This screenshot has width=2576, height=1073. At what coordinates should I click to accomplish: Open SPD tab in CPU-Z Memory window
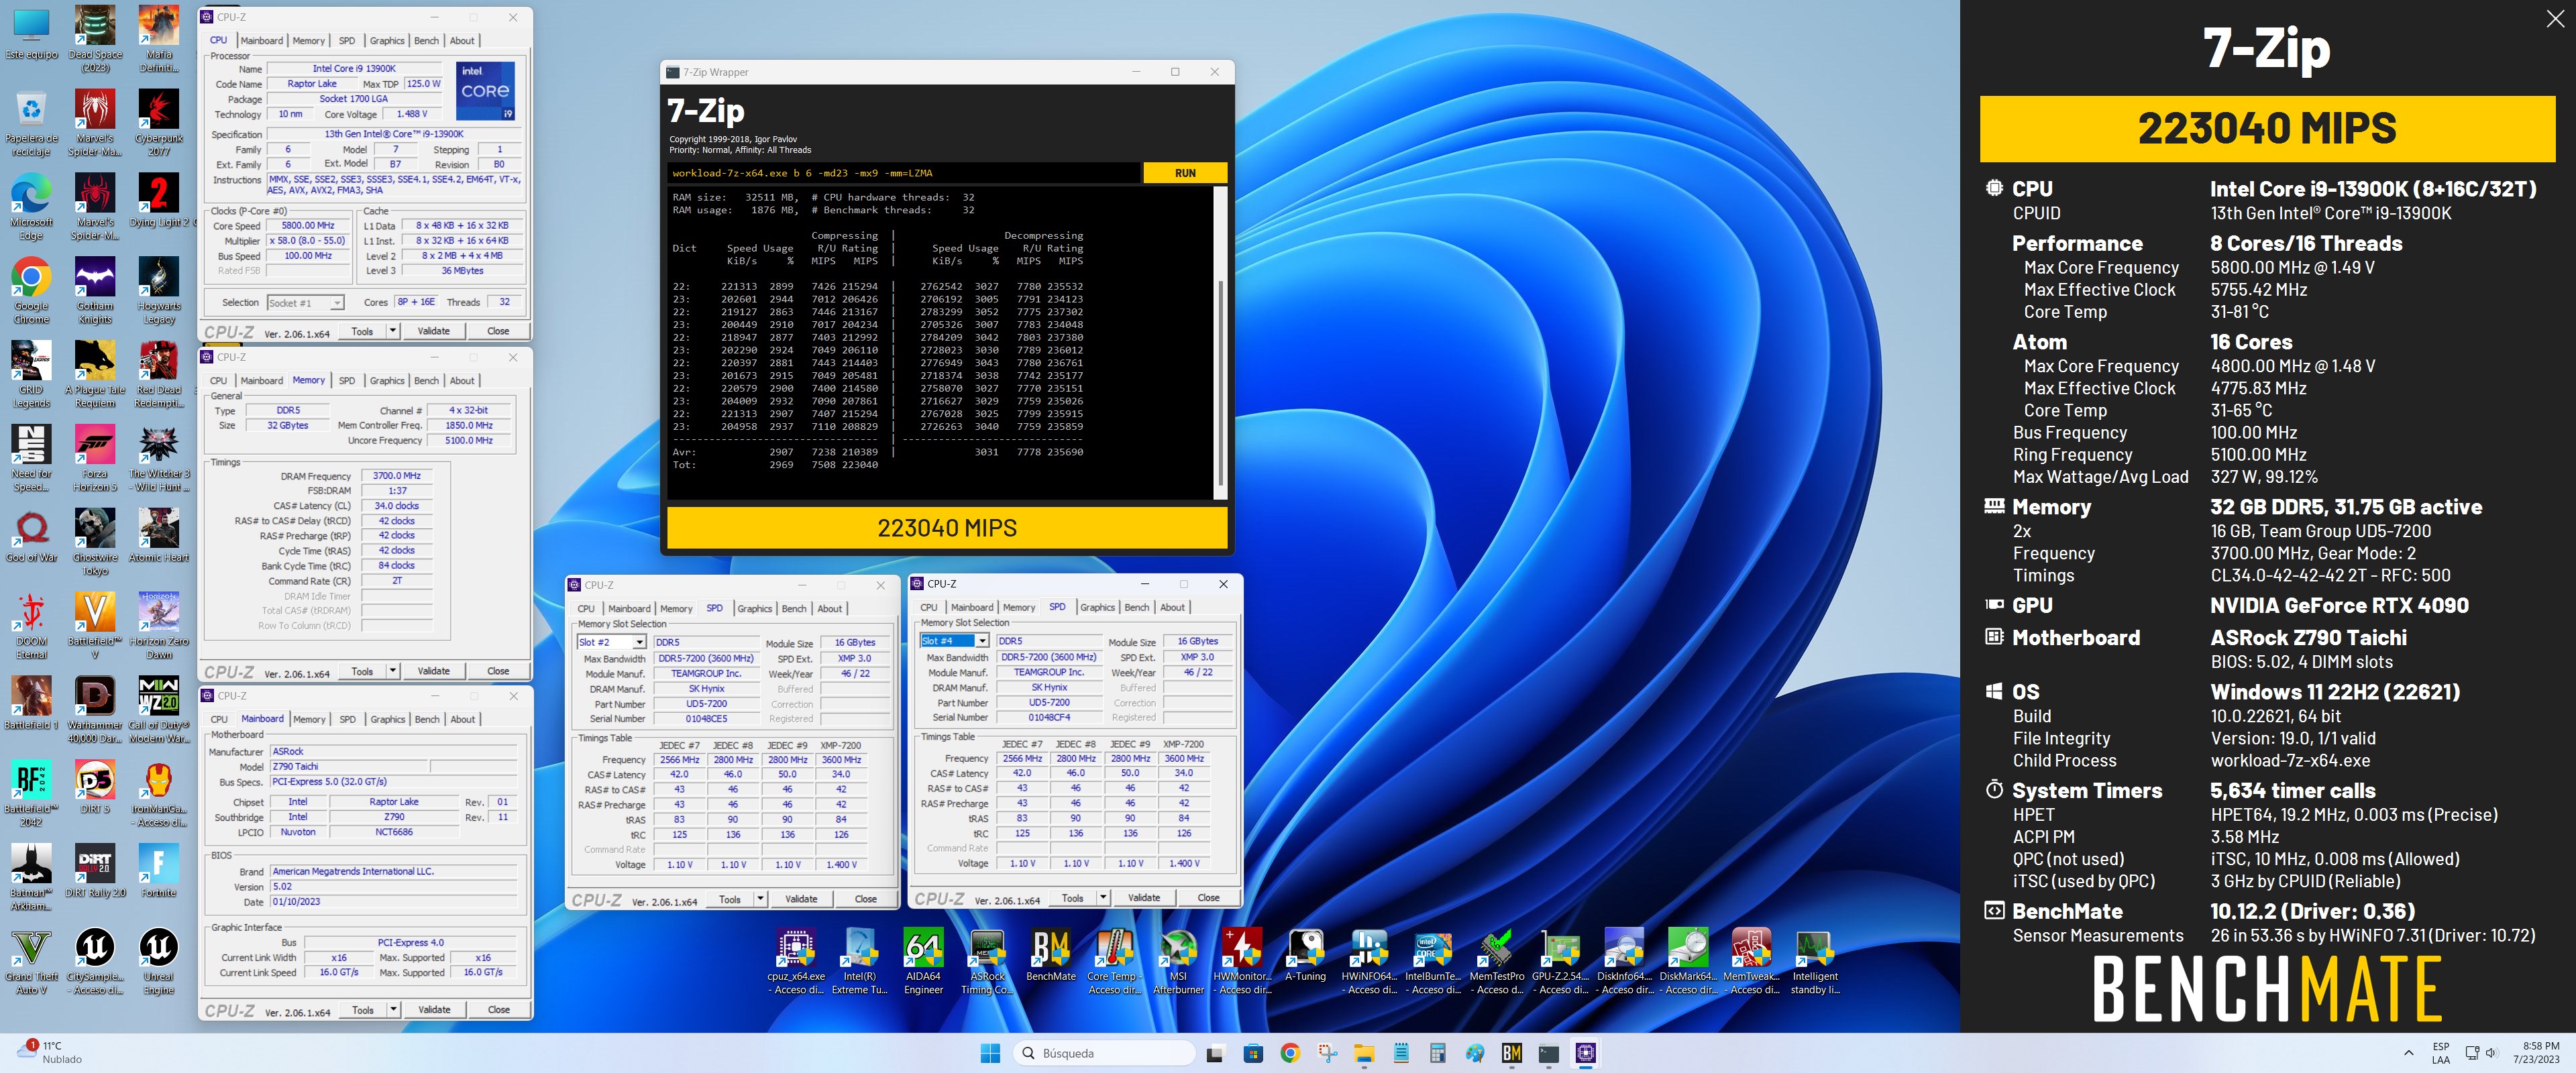[x=346, y=381]
